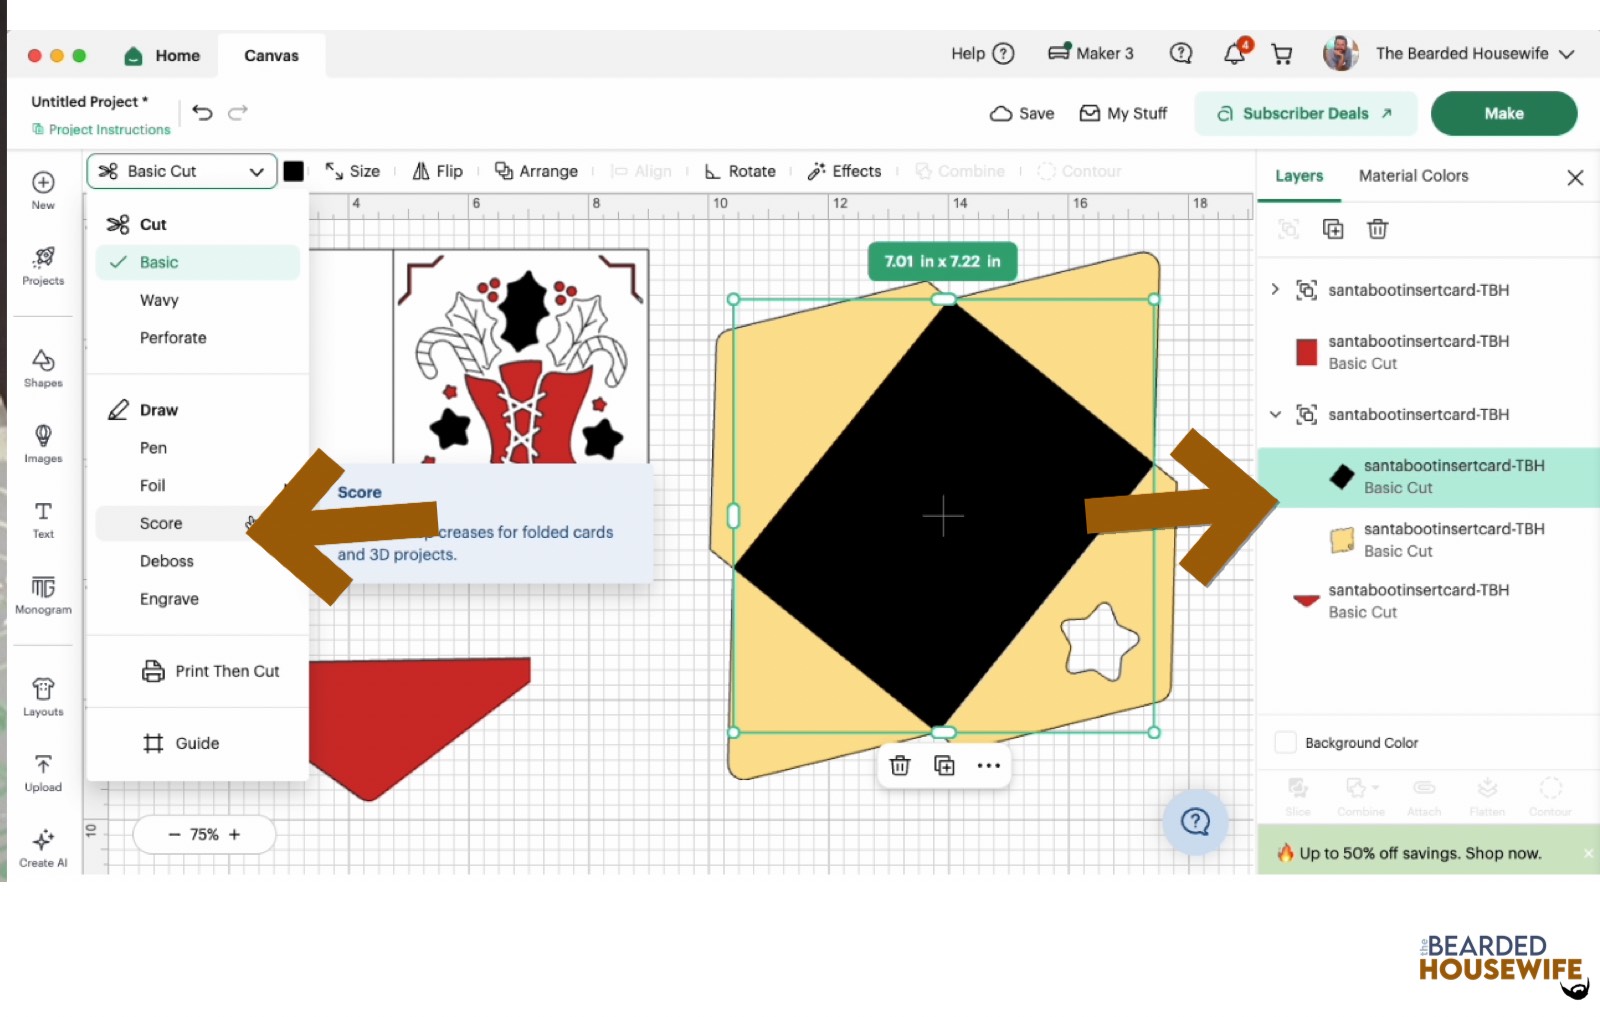Switch to Material Colors tab
The width and height of the screenshot is (1600, 1017).
(x=1413, y=176)
